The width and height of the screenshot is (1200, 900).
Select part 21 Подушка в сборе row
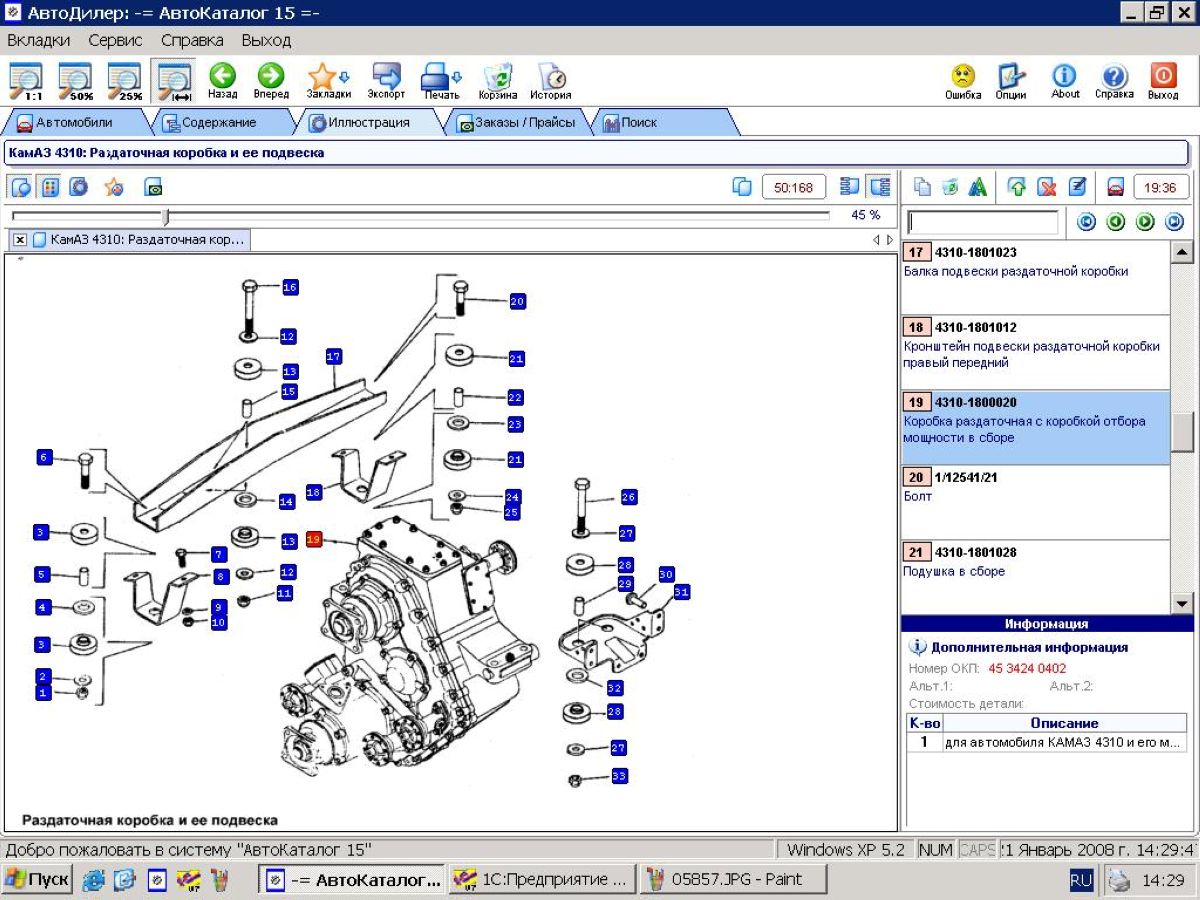(x=1035, y=577)
